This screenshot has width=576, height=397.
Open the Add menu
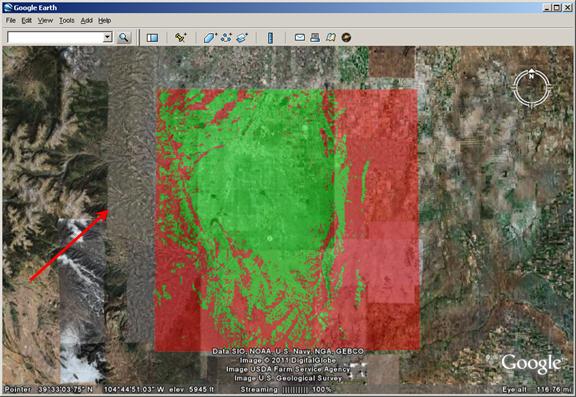click(86, 21)
